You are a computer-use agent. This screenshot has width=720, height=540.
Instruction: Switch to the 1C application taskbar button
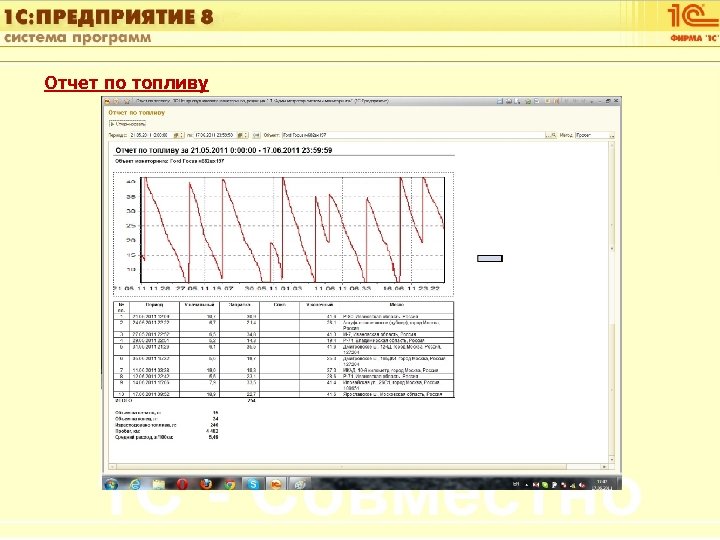pos(276,484)
